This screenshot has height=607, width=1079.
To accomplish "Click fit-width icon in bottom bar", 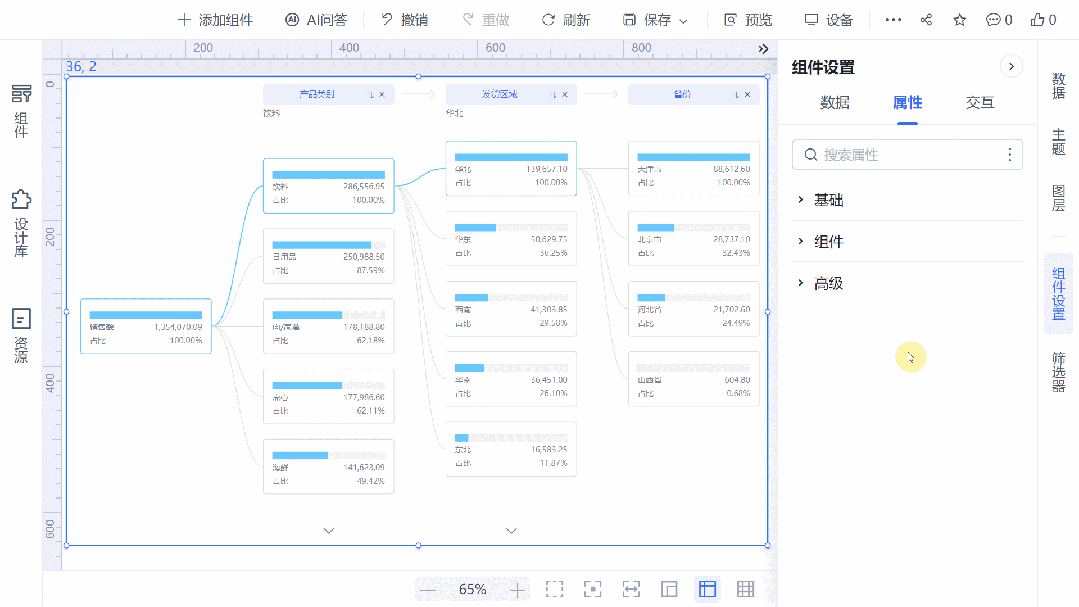I will 631,589.
